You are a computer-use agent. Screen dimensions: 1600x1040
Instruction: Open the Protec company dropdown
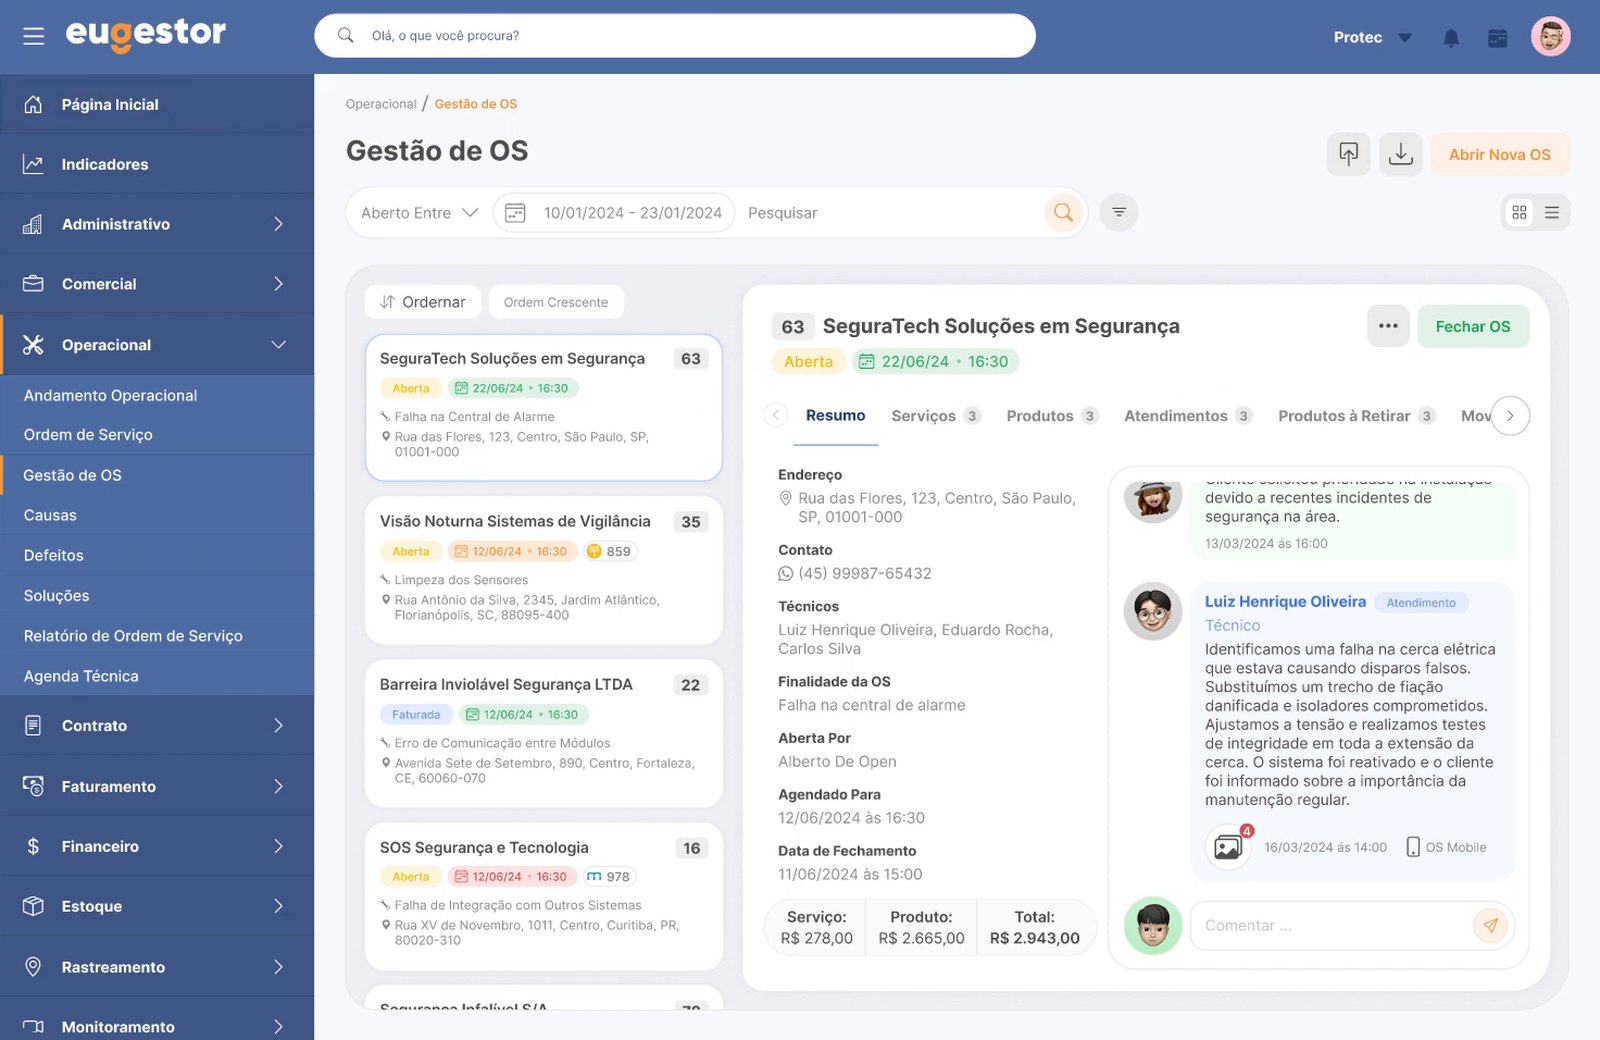click(1373, 37)
